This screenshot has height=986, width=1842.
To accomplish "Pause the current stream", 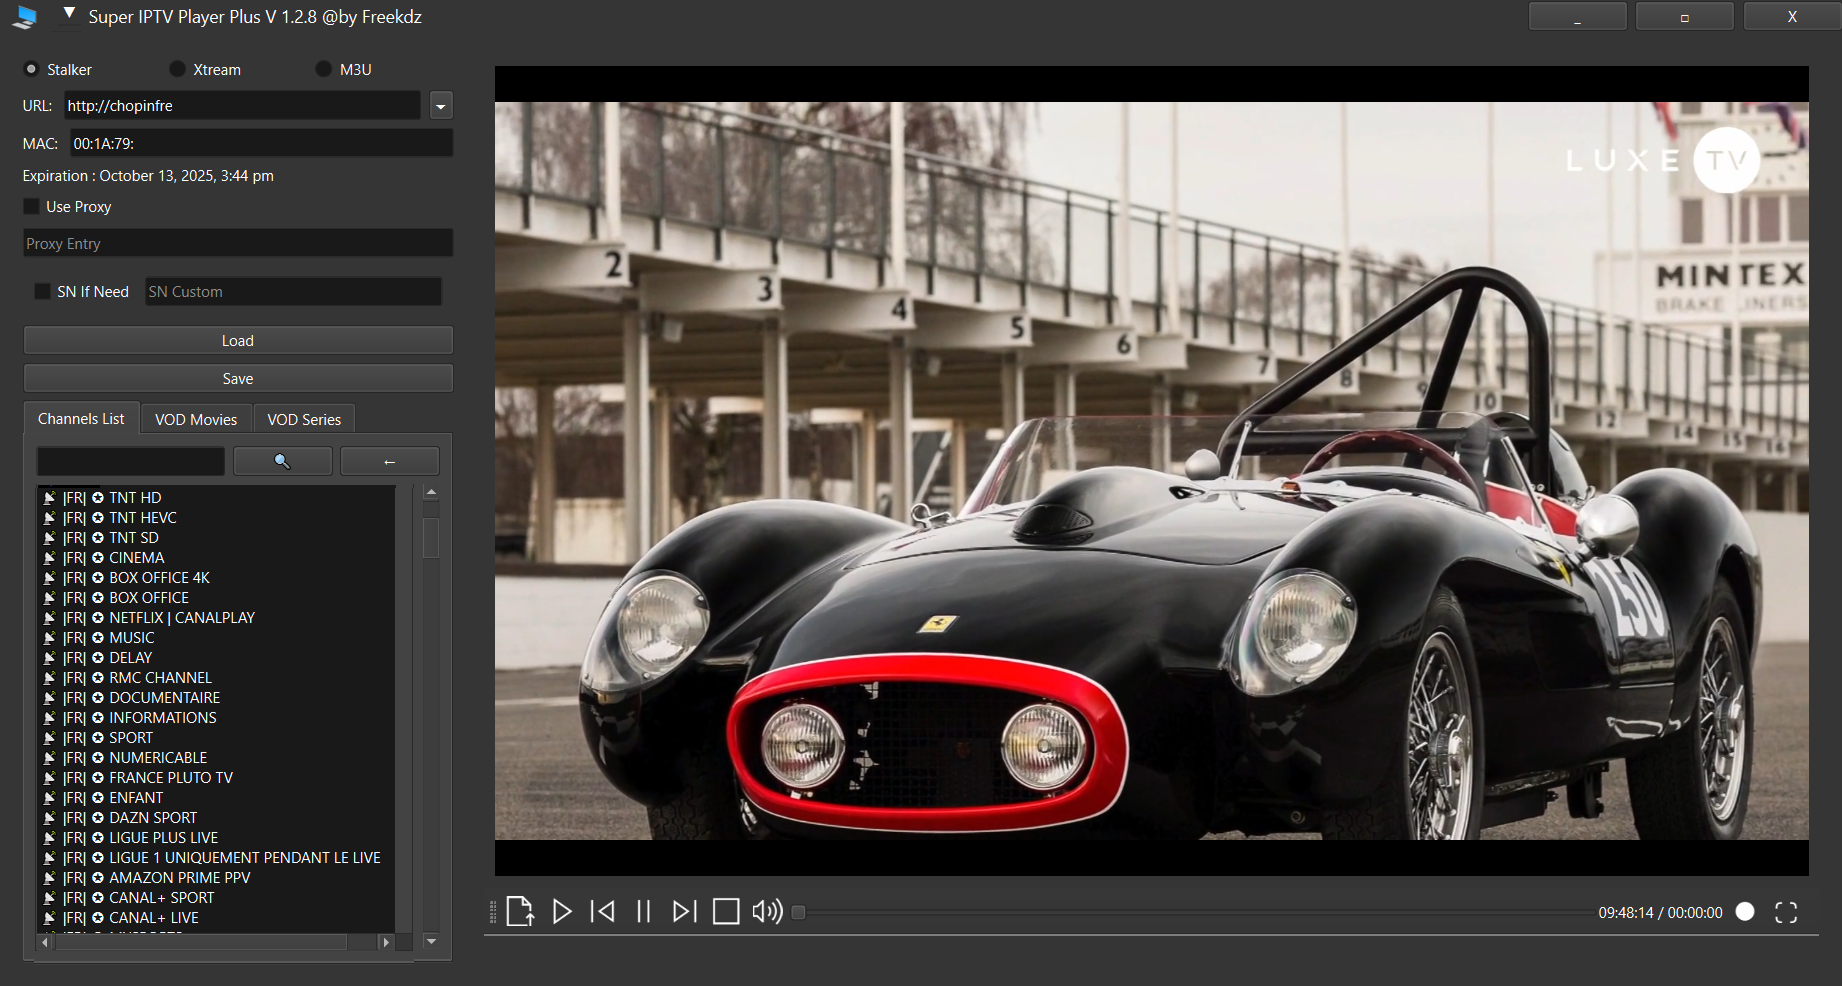I will pyautogui.click(x=644, y=911).
